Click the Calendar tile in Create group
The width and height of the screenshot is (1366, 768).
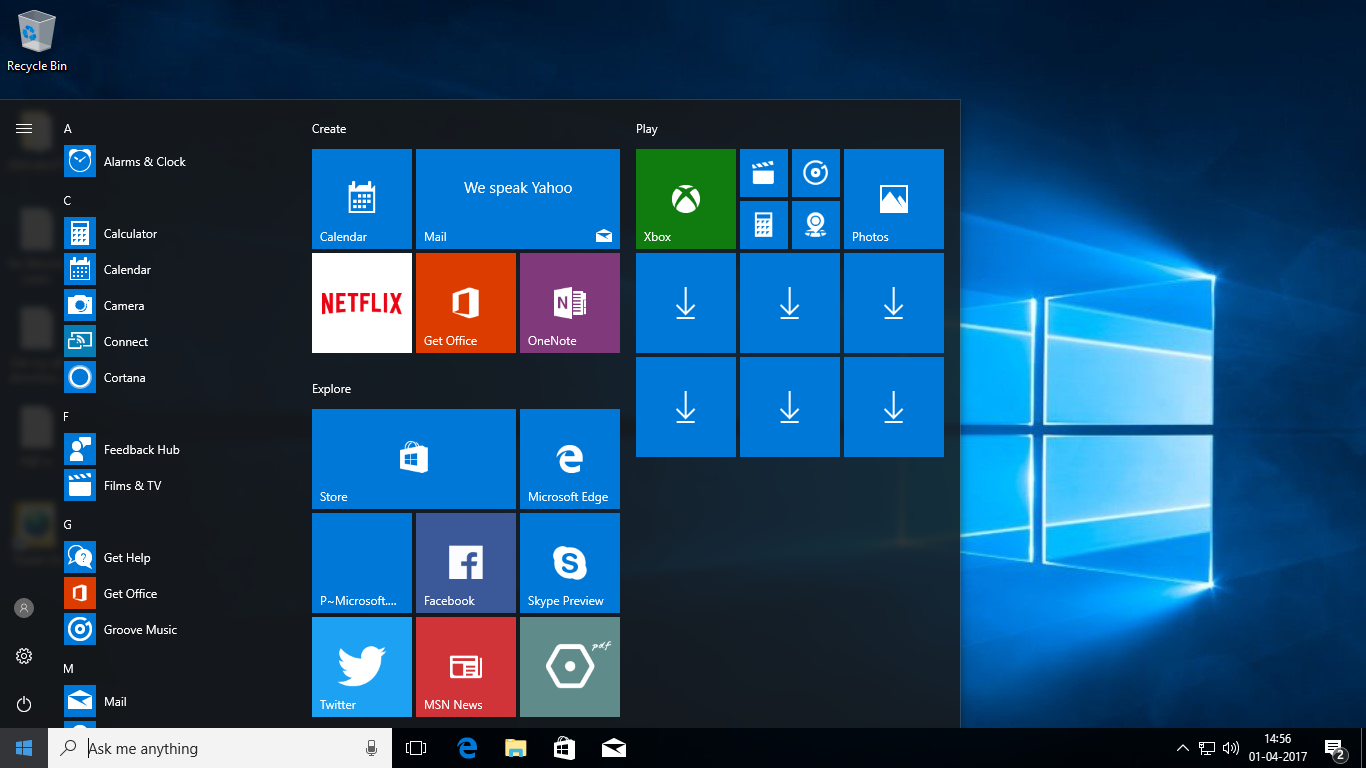(x=362, y=199)
